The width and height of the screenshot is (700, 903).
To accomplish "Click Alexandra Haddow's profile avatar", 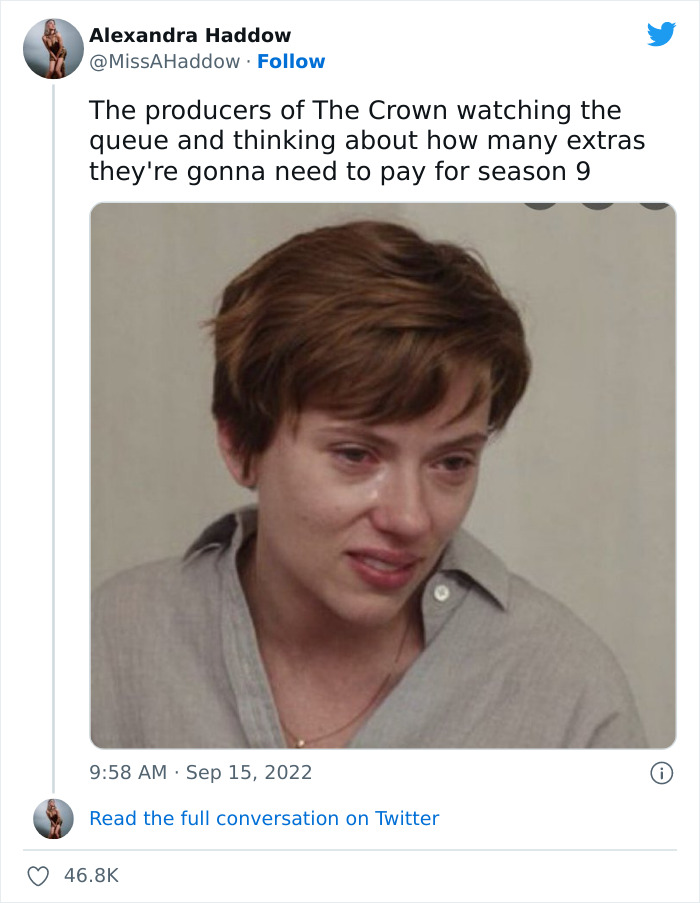I will click(x=53, y=47).
